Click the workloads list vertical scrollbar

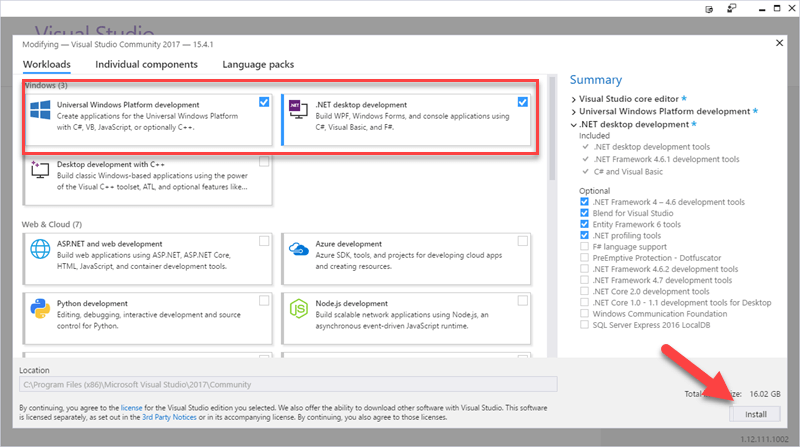point(551,250)
